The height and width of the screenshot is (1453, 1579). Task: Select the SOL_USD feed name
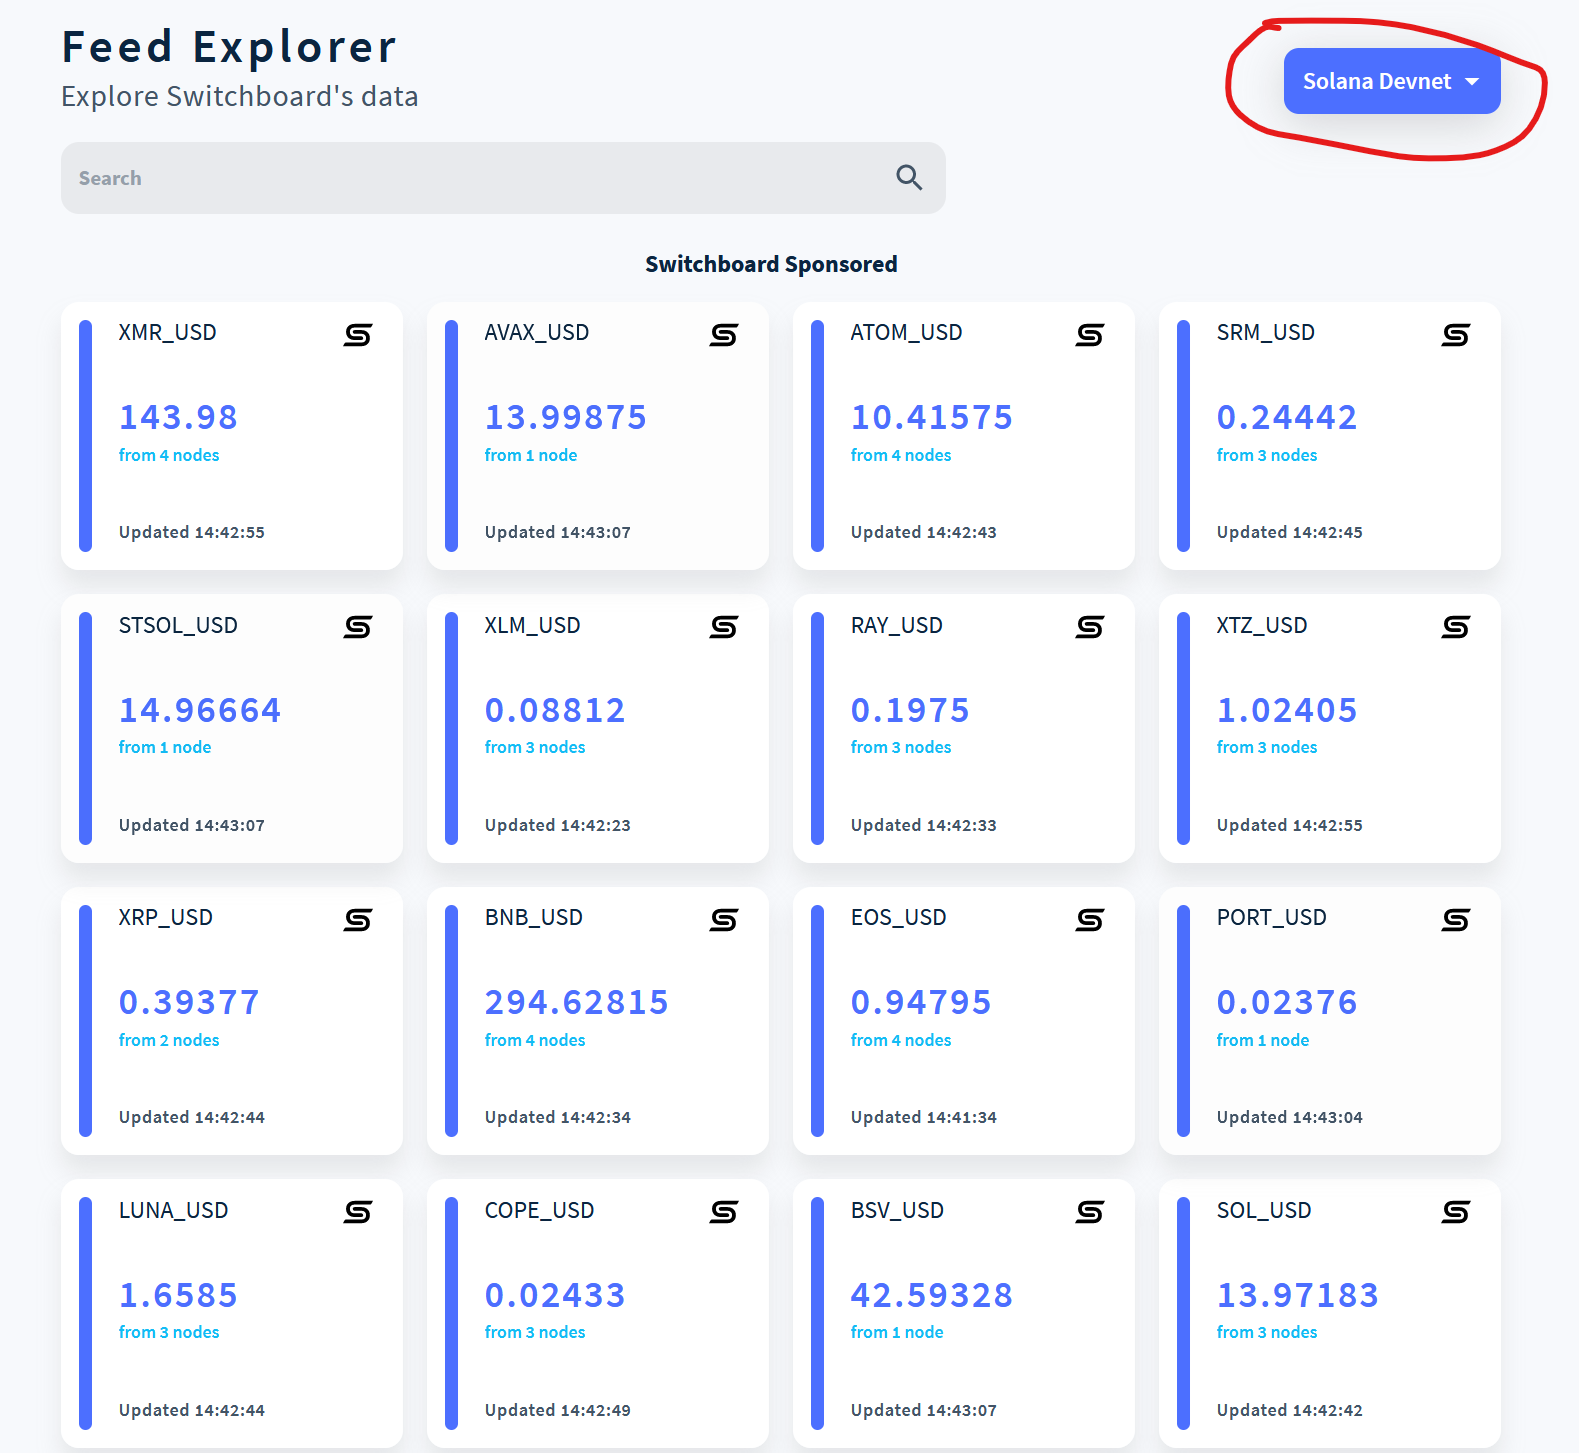[1263, 1210]
